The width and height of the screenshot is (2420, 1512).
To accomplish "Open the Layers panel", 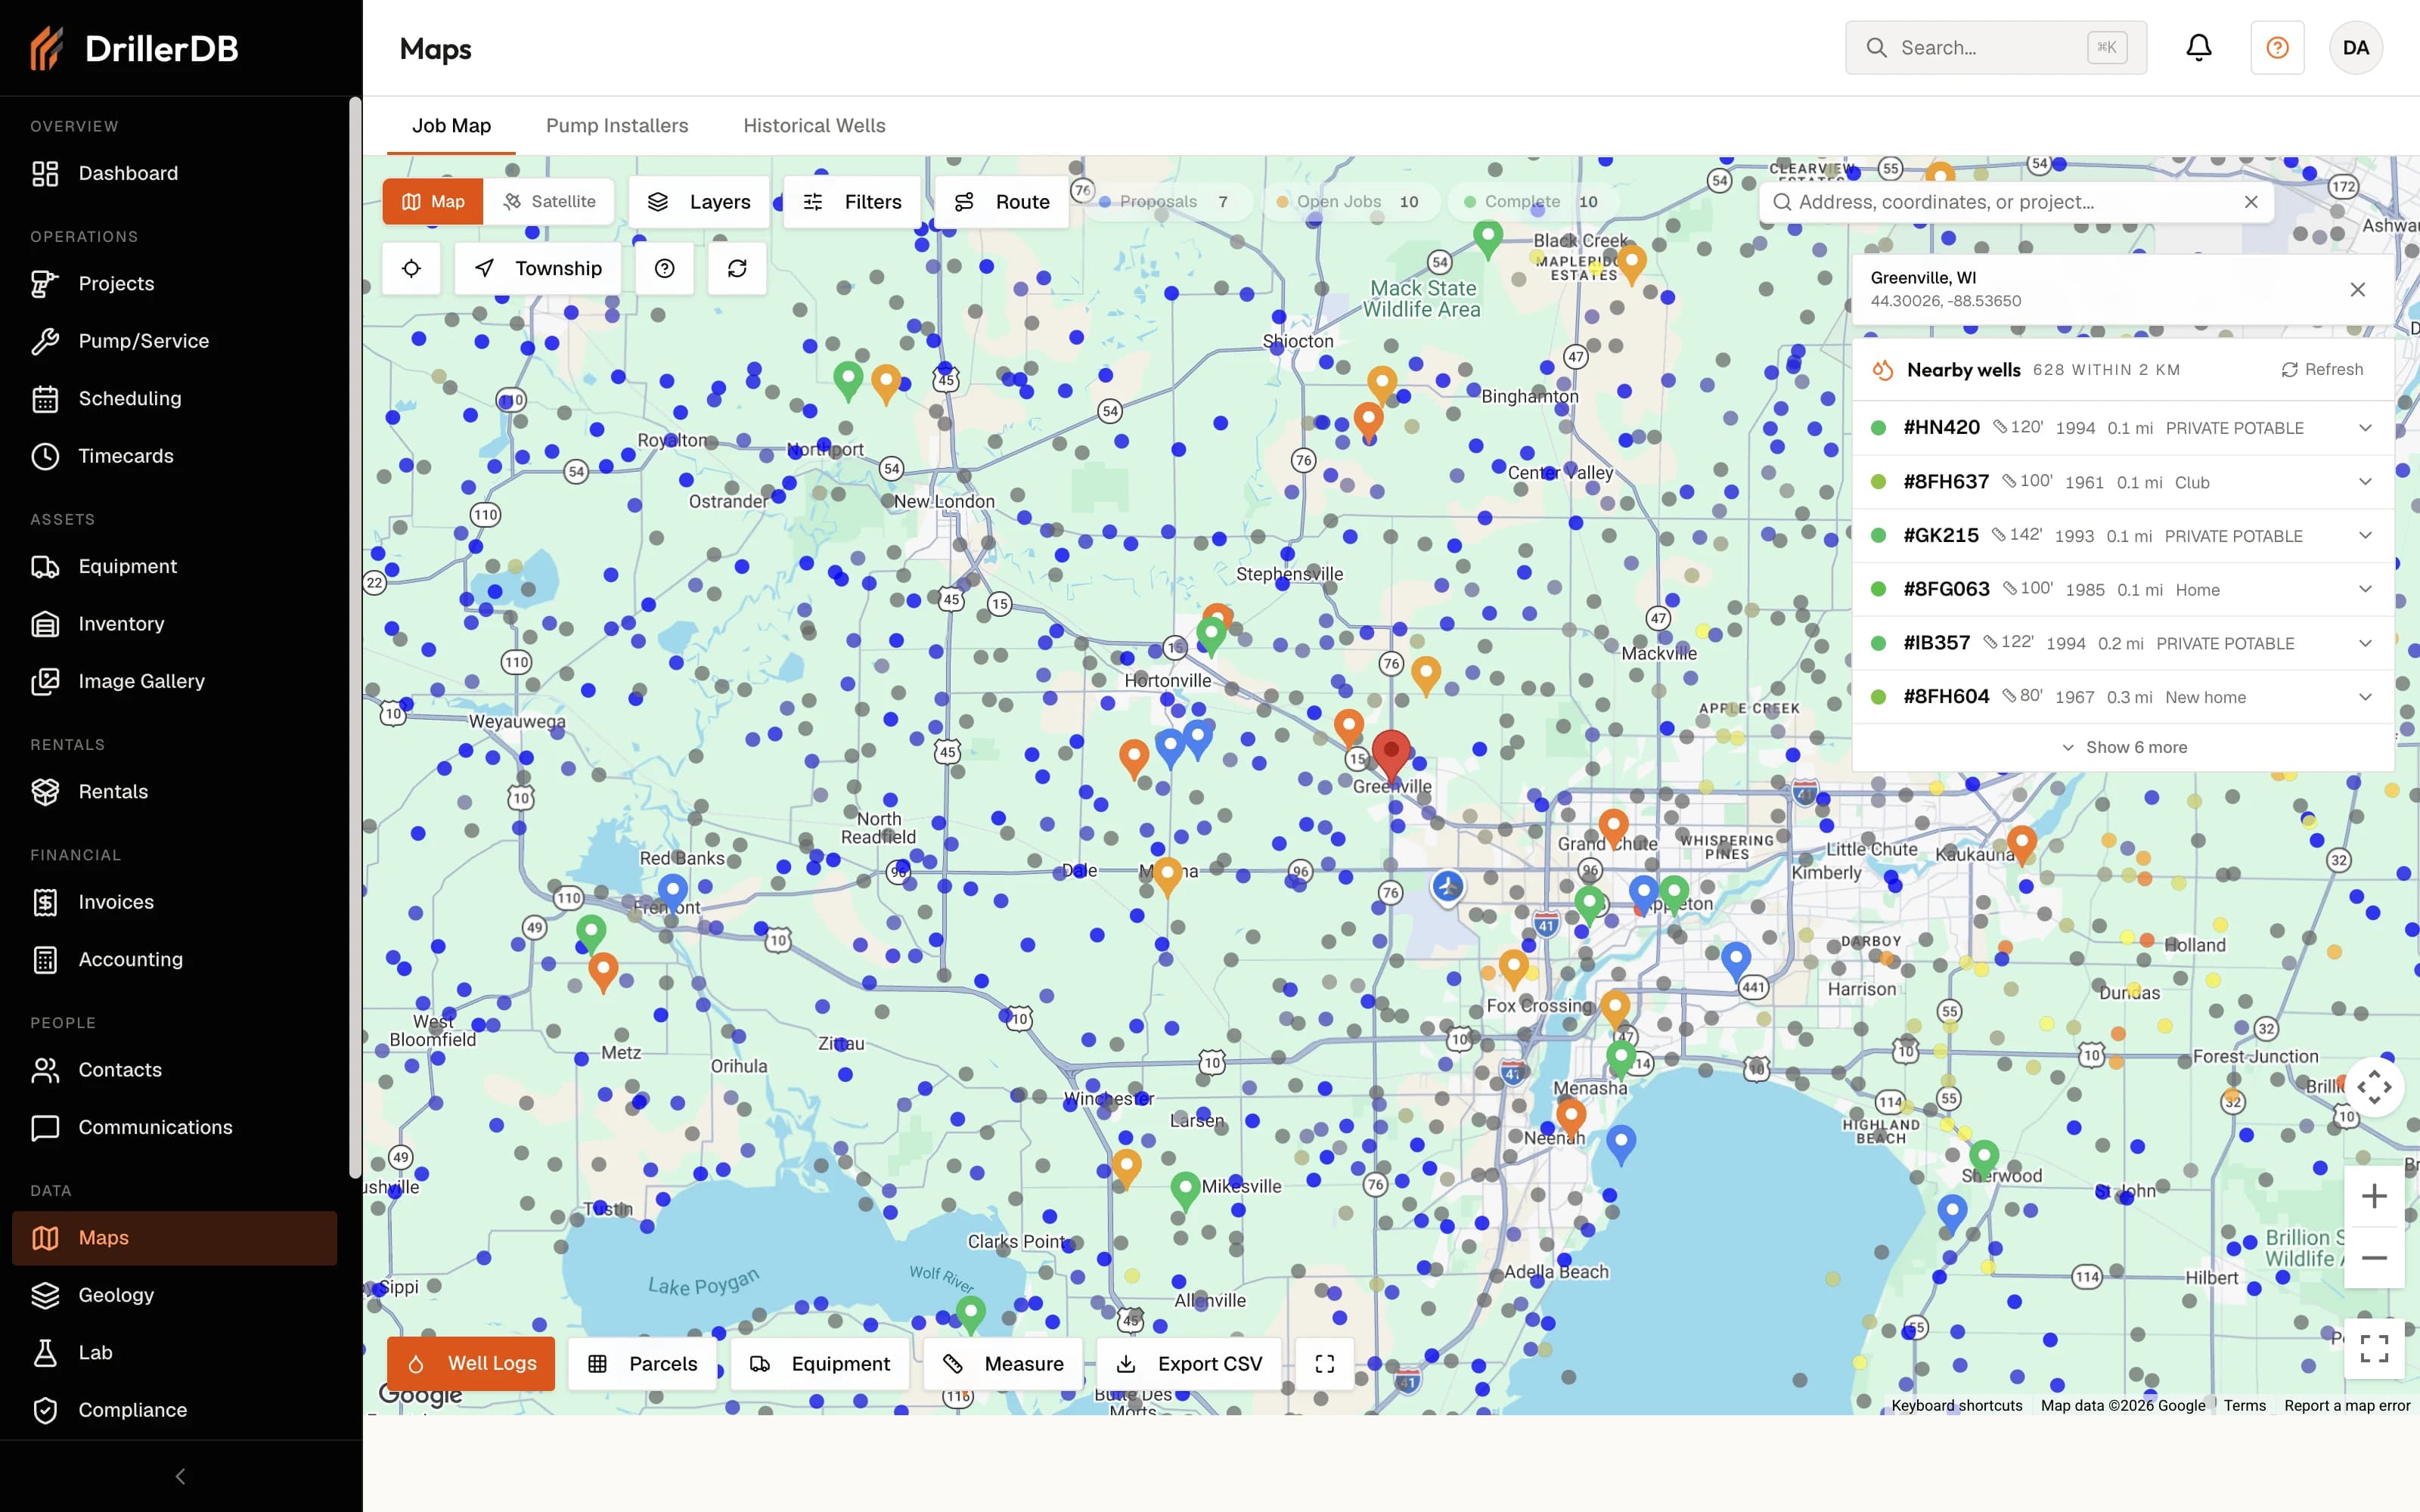I will point(699,202).
